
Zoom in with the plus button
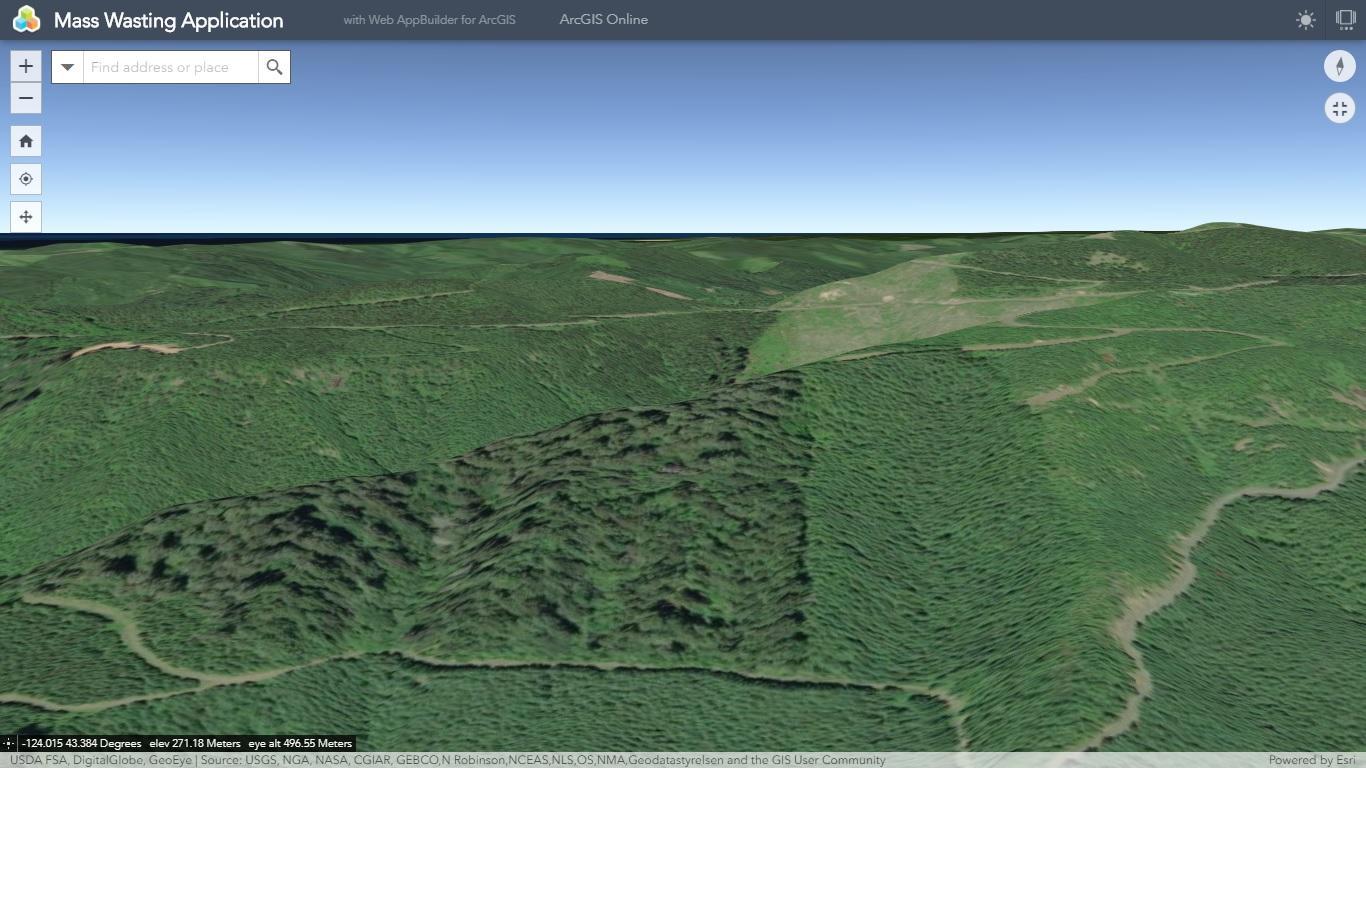26,66
